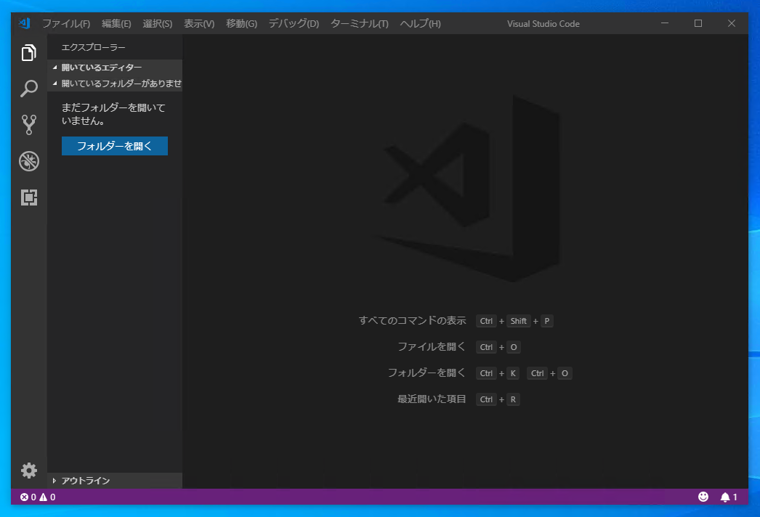Viewport: 760px width, 517px height.
Task: Click the フォルダーを開く button
Action: coord(114,146)
